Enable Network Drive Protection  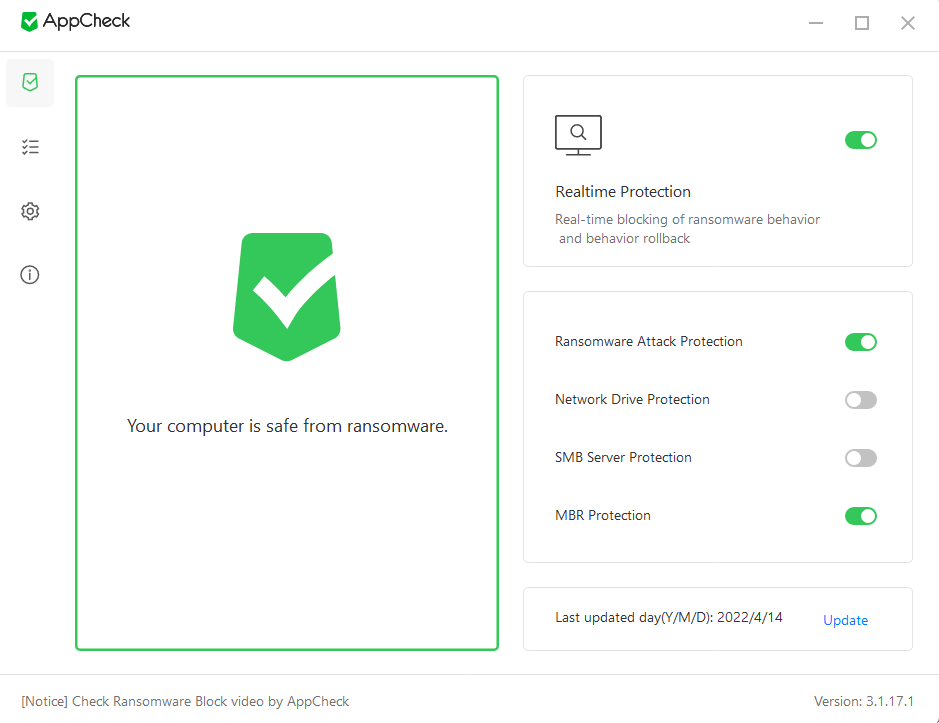point(860,400)
